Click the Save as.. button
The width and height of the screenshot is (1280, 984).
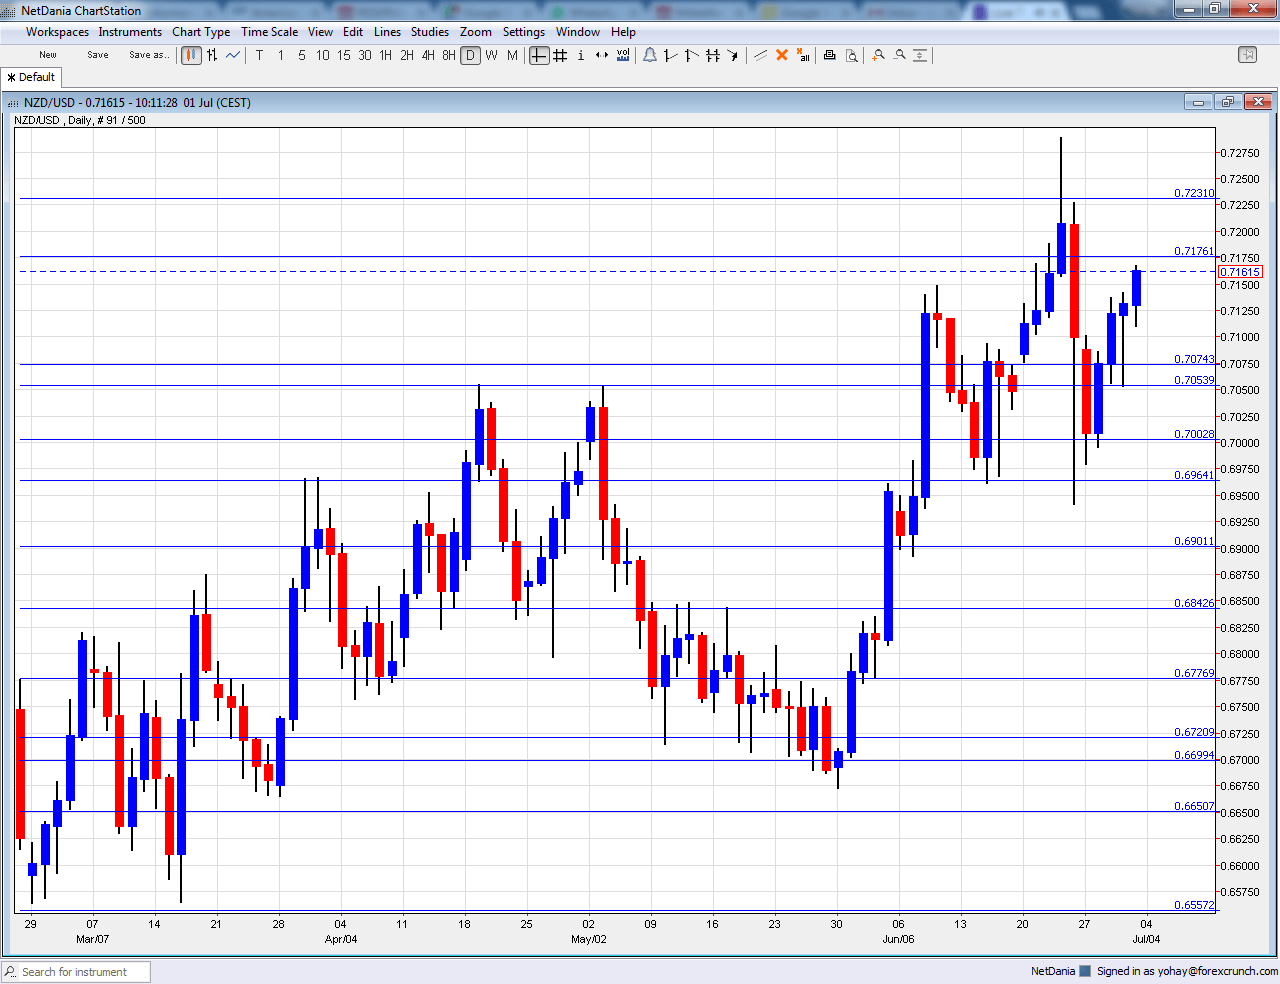click(148, 55)
